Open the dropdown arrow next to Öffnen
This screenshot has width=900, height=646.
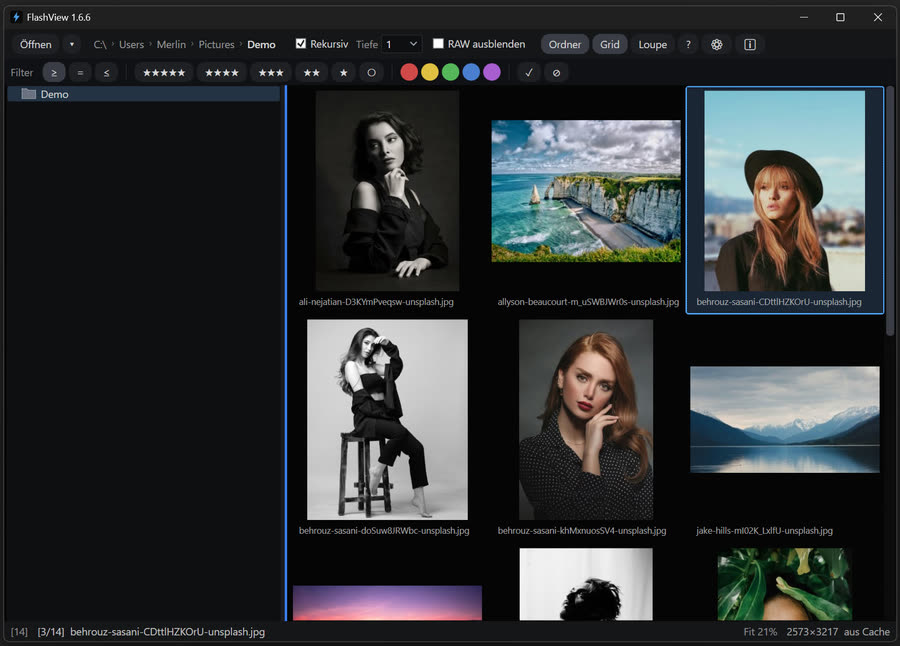coord(70,44)
